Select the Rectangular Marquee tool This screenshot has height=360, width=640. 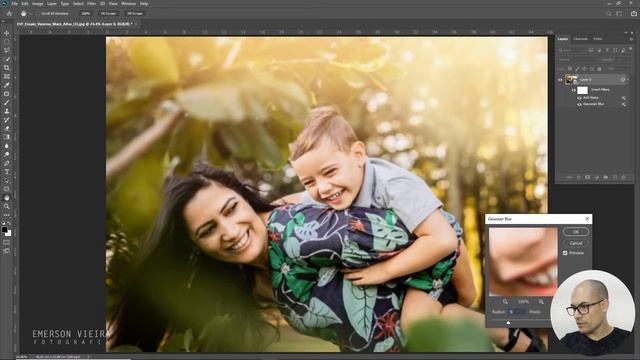[7, 42]
